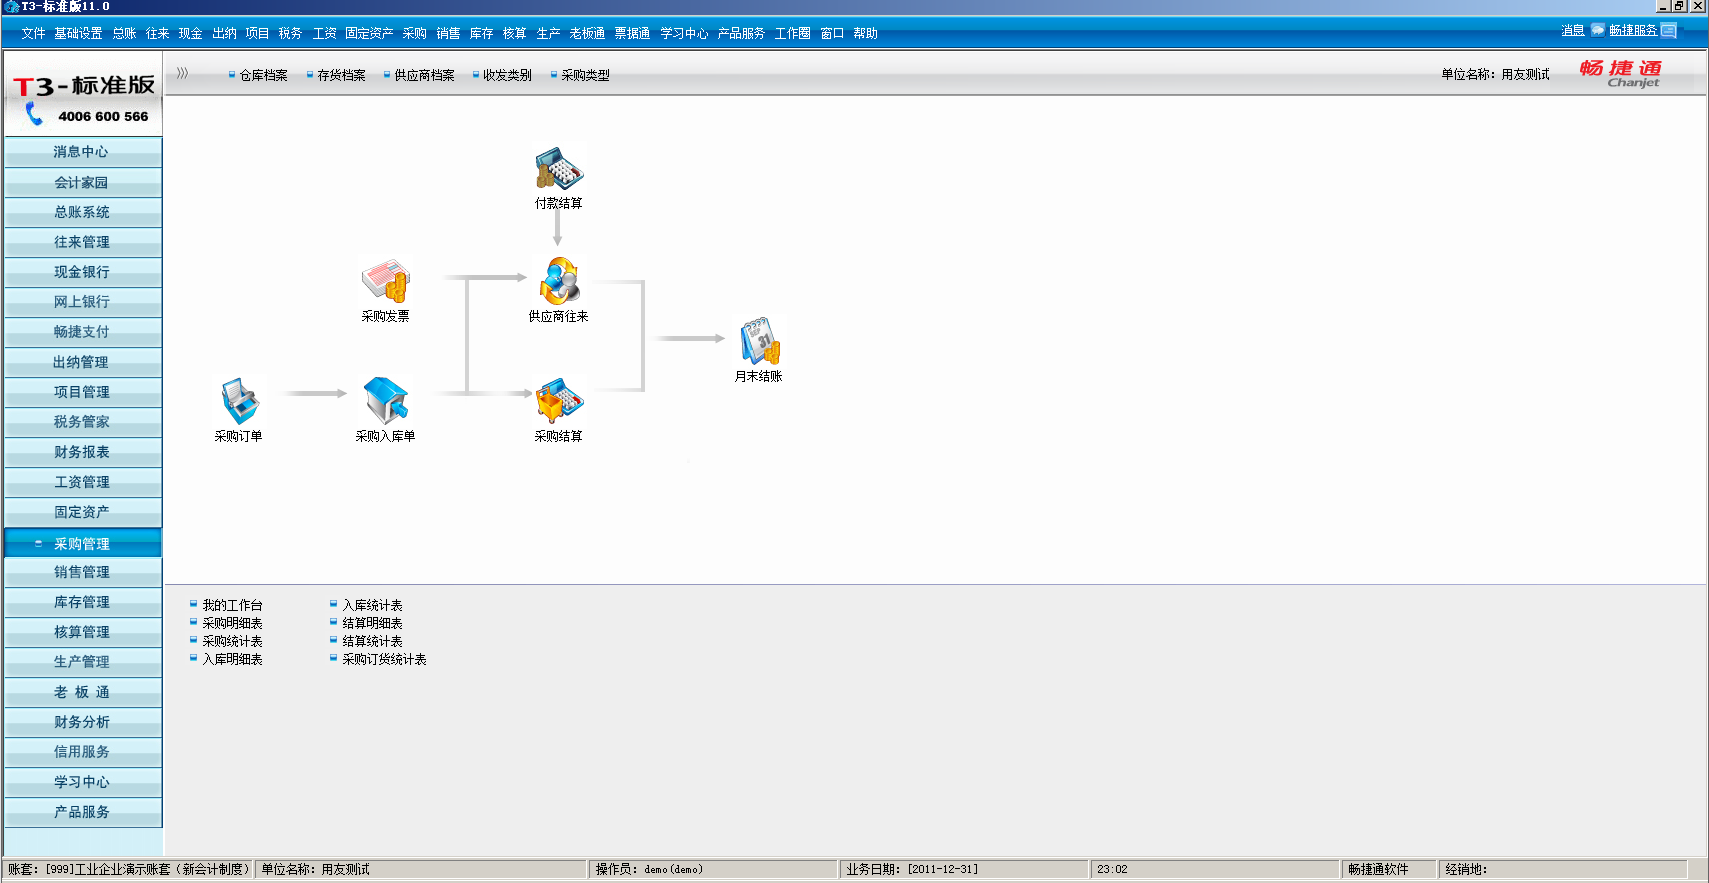Select 信用服务 in the sidebar

tap(83, 752)
